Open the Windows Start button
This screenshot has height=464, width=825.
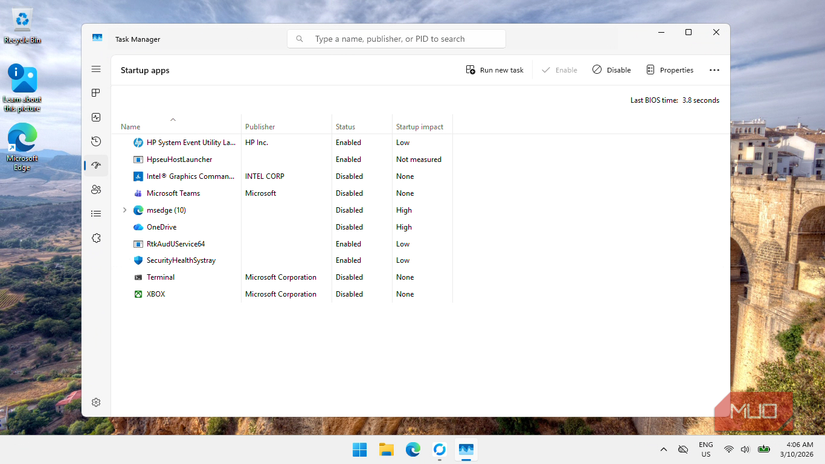pos(360,450)
